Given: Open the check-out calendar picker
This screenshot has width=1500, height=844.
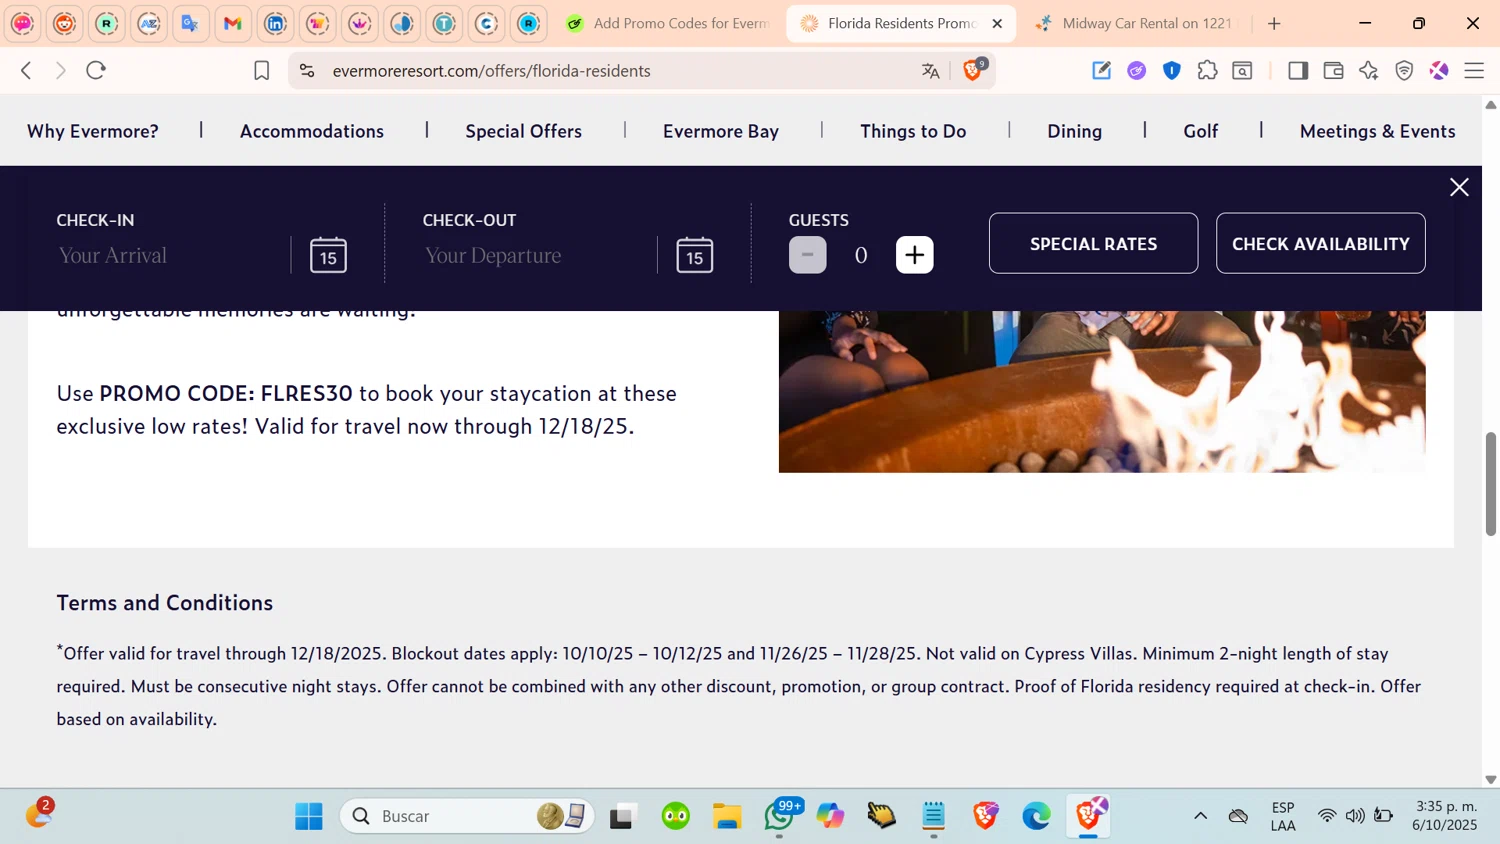Looking at the screenshot, I should (695, 255).
